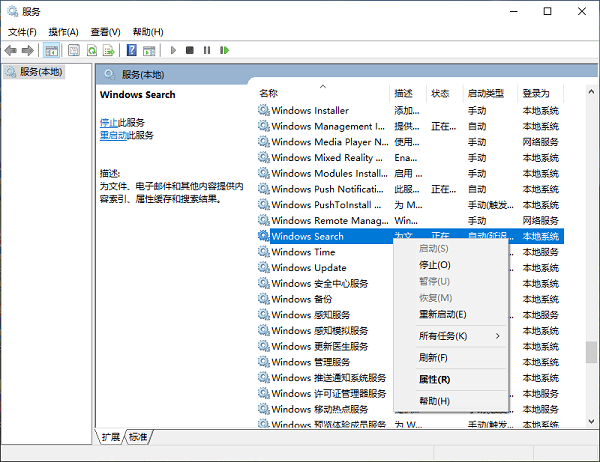Open the Help question-mark toolbar icon
The image size is (600, 462).
[x=132, y=50]
